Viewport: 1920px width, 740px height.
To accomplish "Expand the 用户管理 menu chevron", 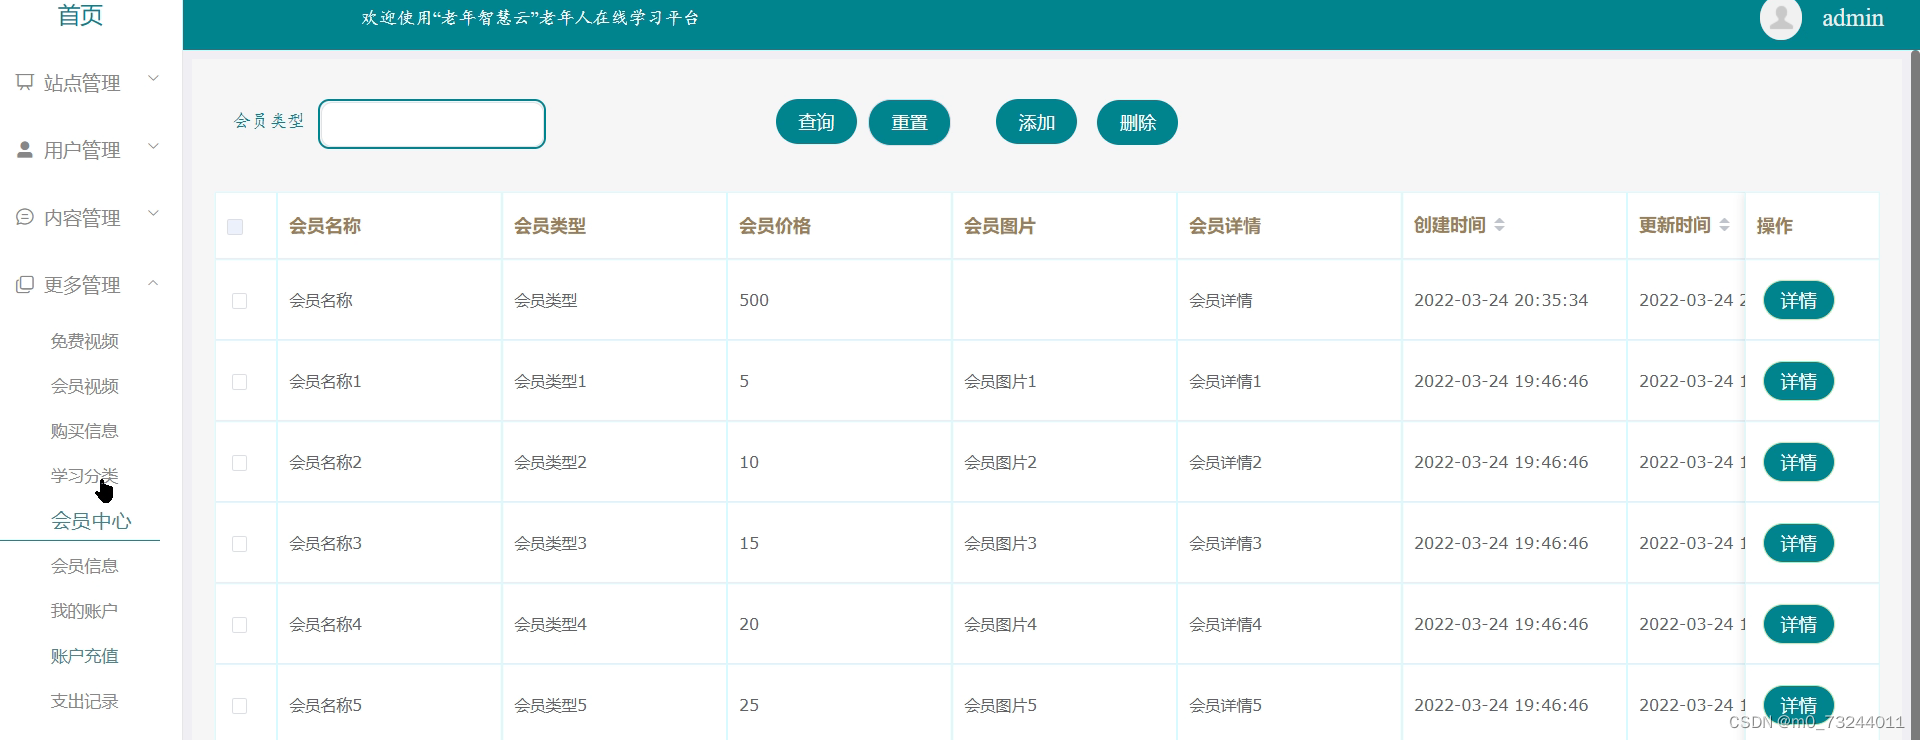I will (153, 146).
